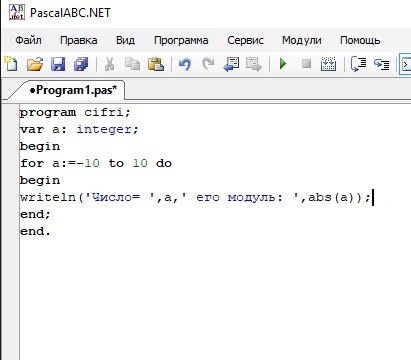This screenshot has width=411, height=360.
Task: Run the program with the green play button
Action: 283,63
